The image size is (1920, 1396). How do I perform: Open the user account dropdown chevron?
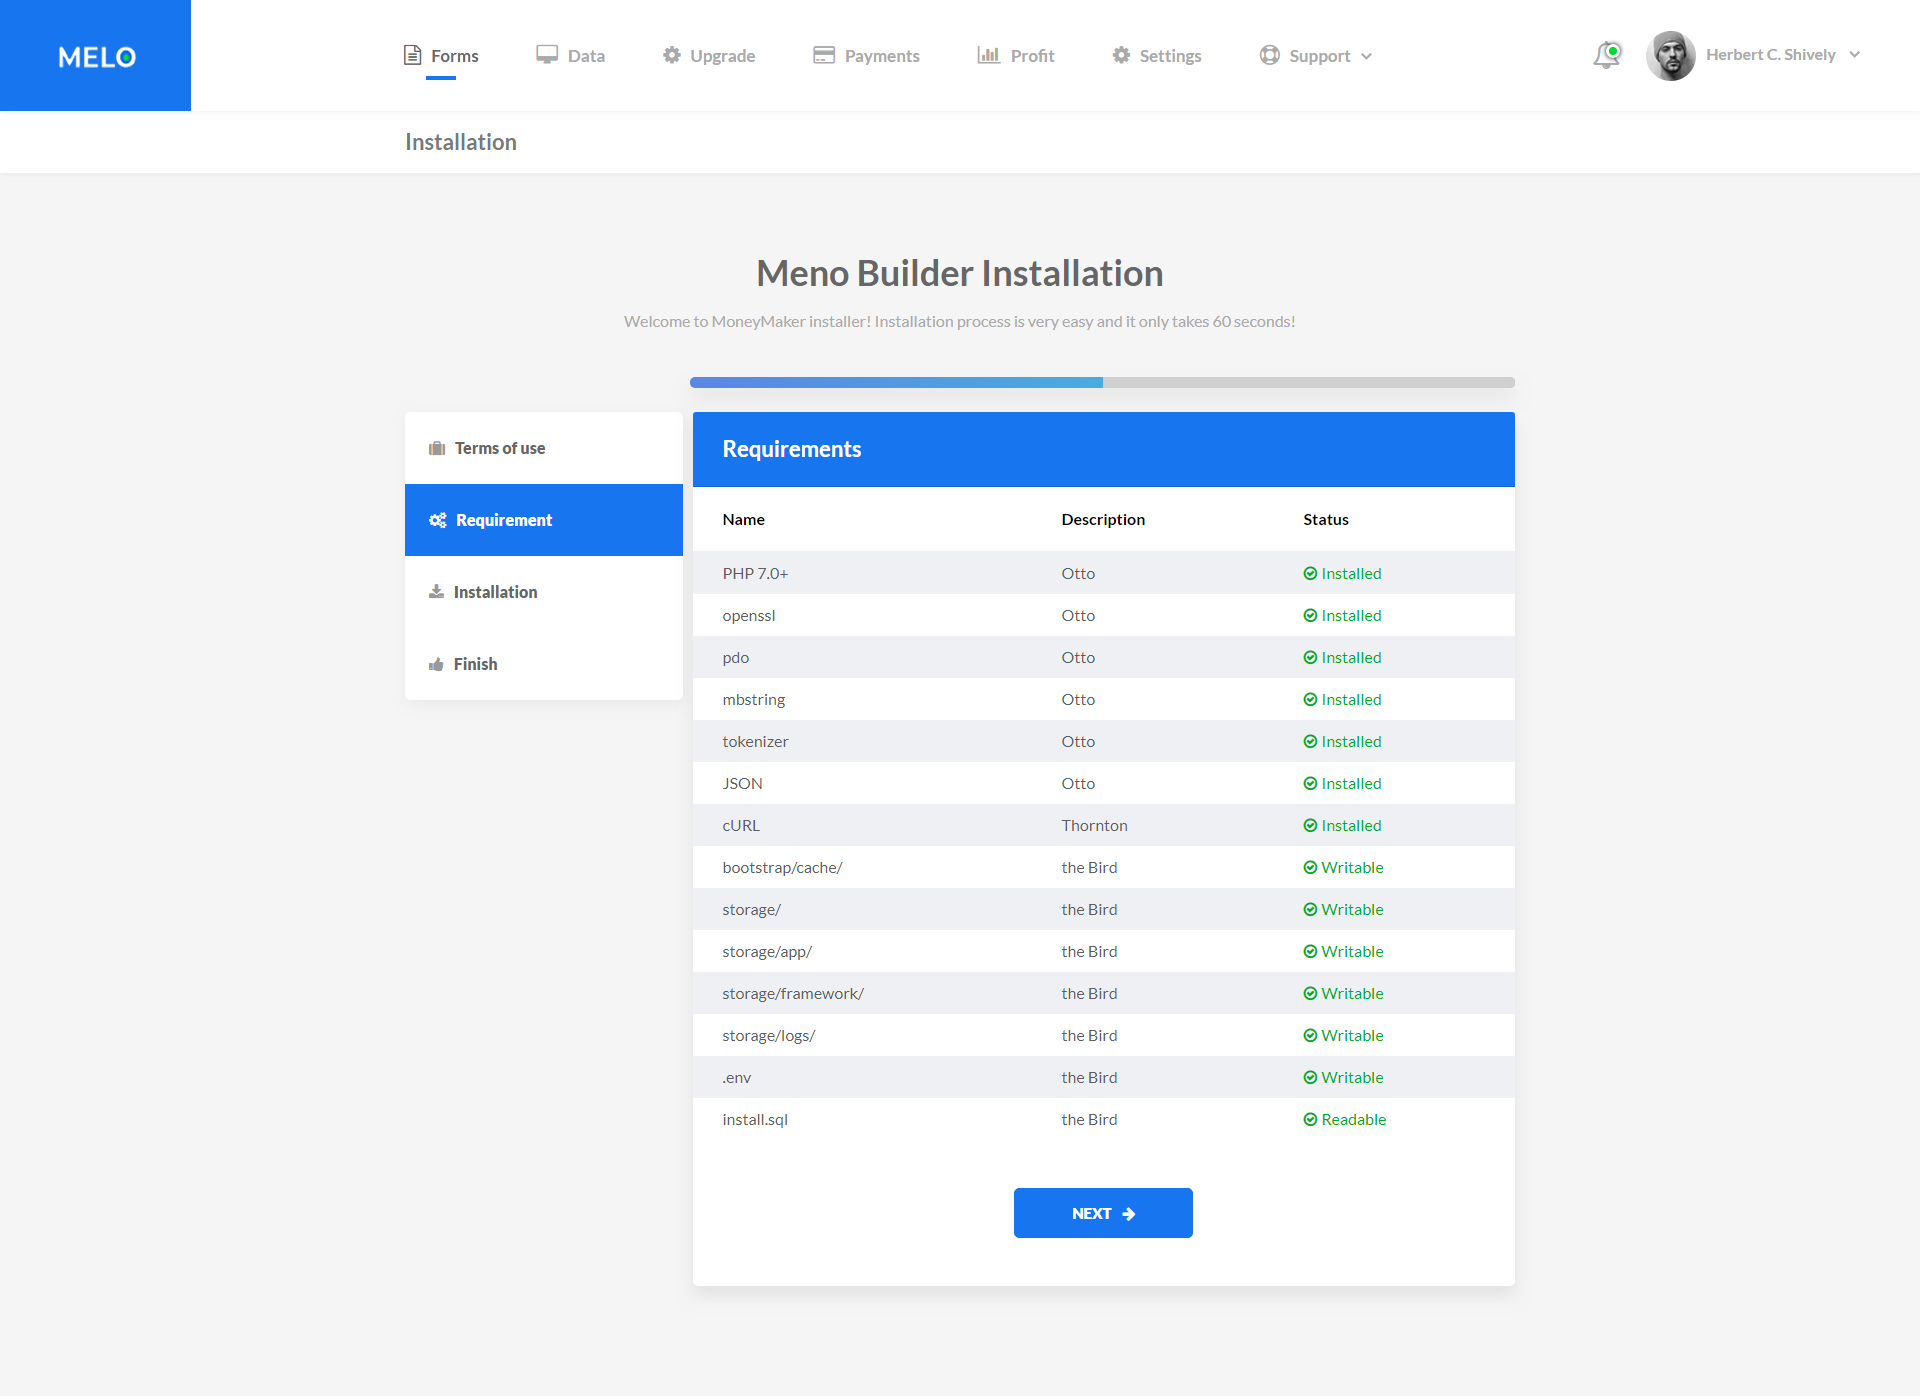pyautogui.click(x=1854, y=55)
